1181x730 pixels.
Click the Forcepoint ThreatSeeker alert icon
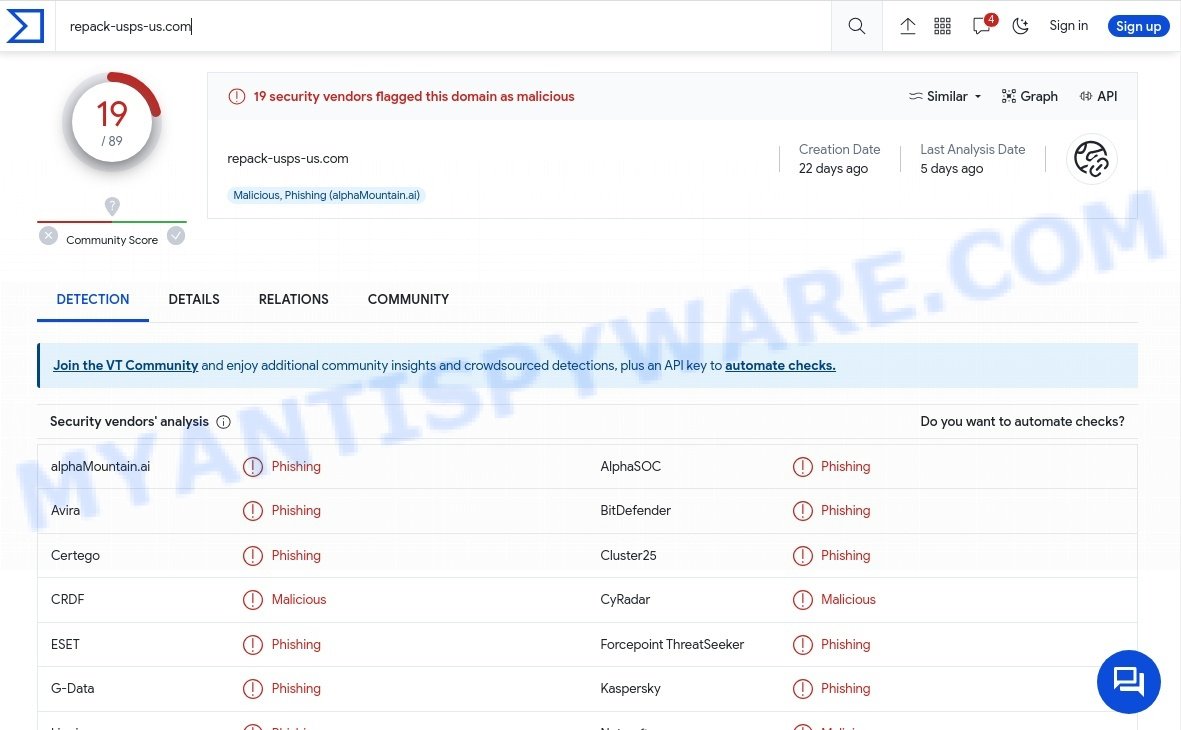[x=803, y=645]
